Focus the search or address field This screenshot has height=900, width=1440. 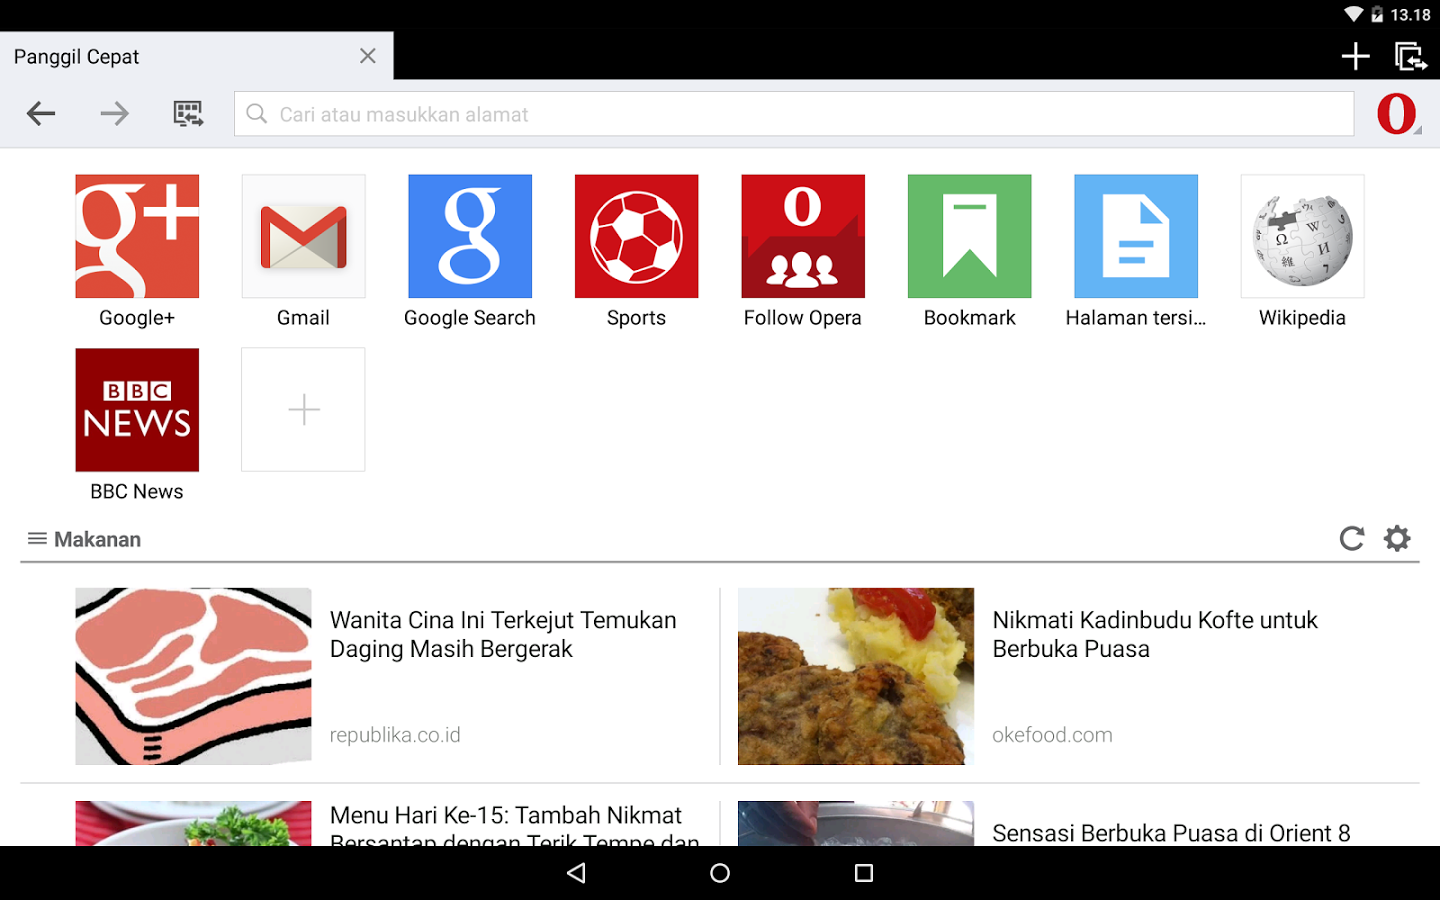pyautogui.click(x=794, y=114)
